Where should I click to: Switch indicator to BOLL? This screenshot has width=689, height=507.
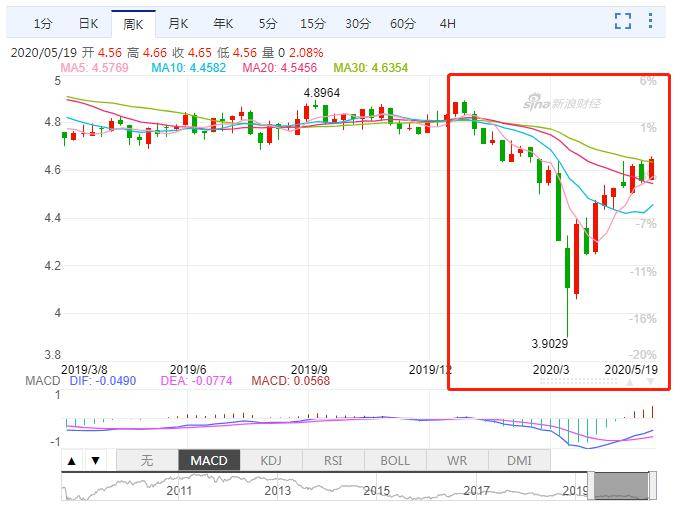click(395, 461)
